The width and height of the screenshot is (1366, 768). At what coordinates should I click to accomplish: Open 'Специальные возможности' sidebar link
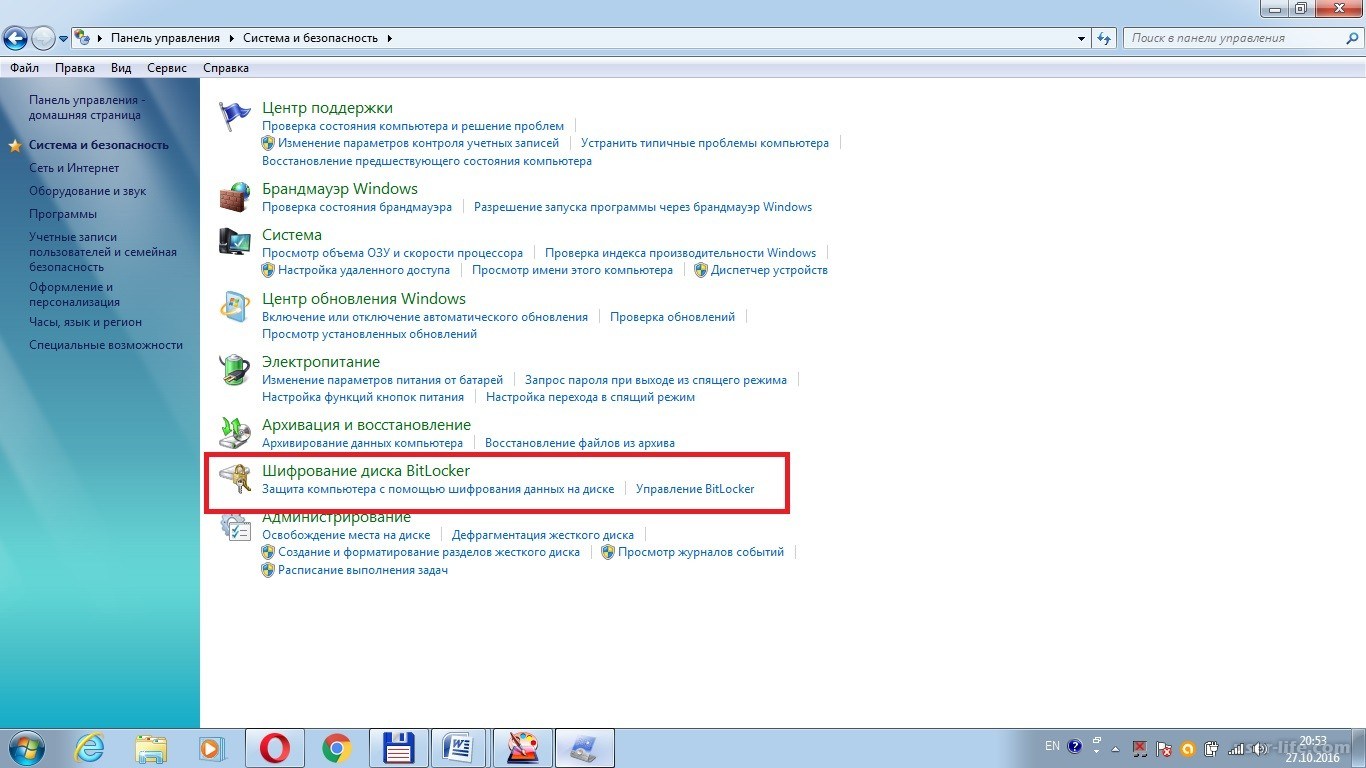coord(106,345)
